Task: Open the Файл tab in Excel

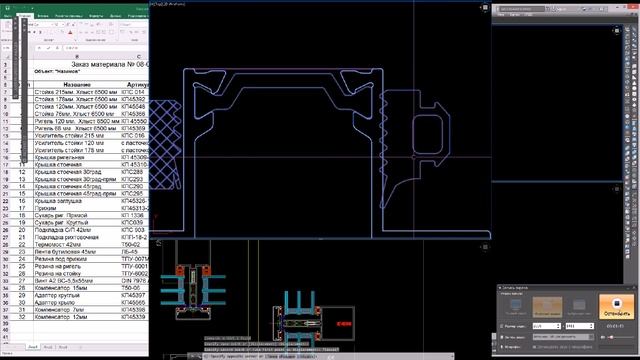Action: (x=7, y=16)
